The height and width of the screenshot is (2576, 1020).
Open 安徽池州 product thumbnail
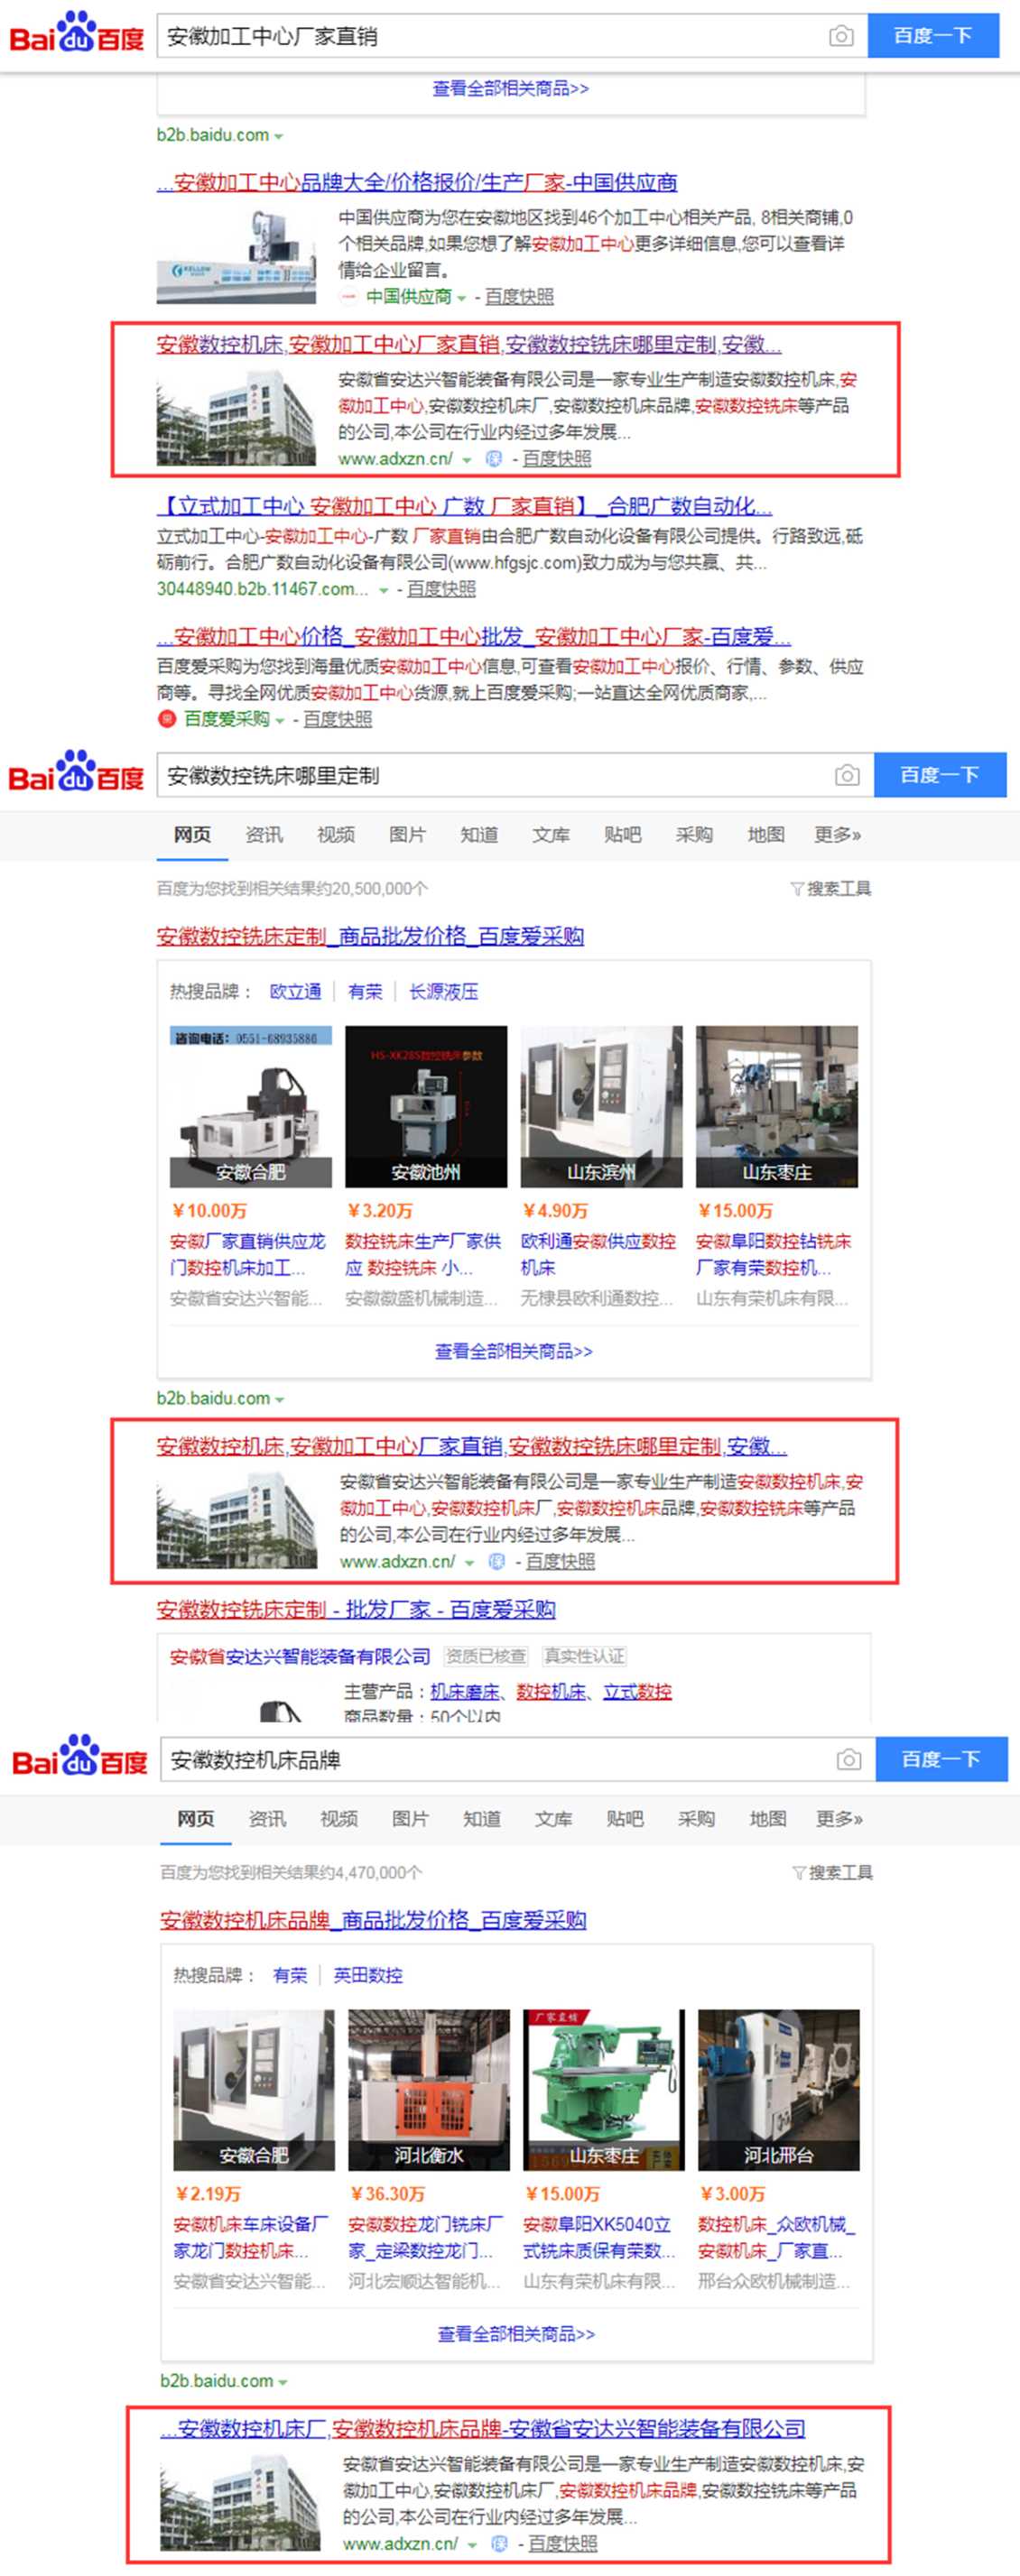coord(426,1106)
